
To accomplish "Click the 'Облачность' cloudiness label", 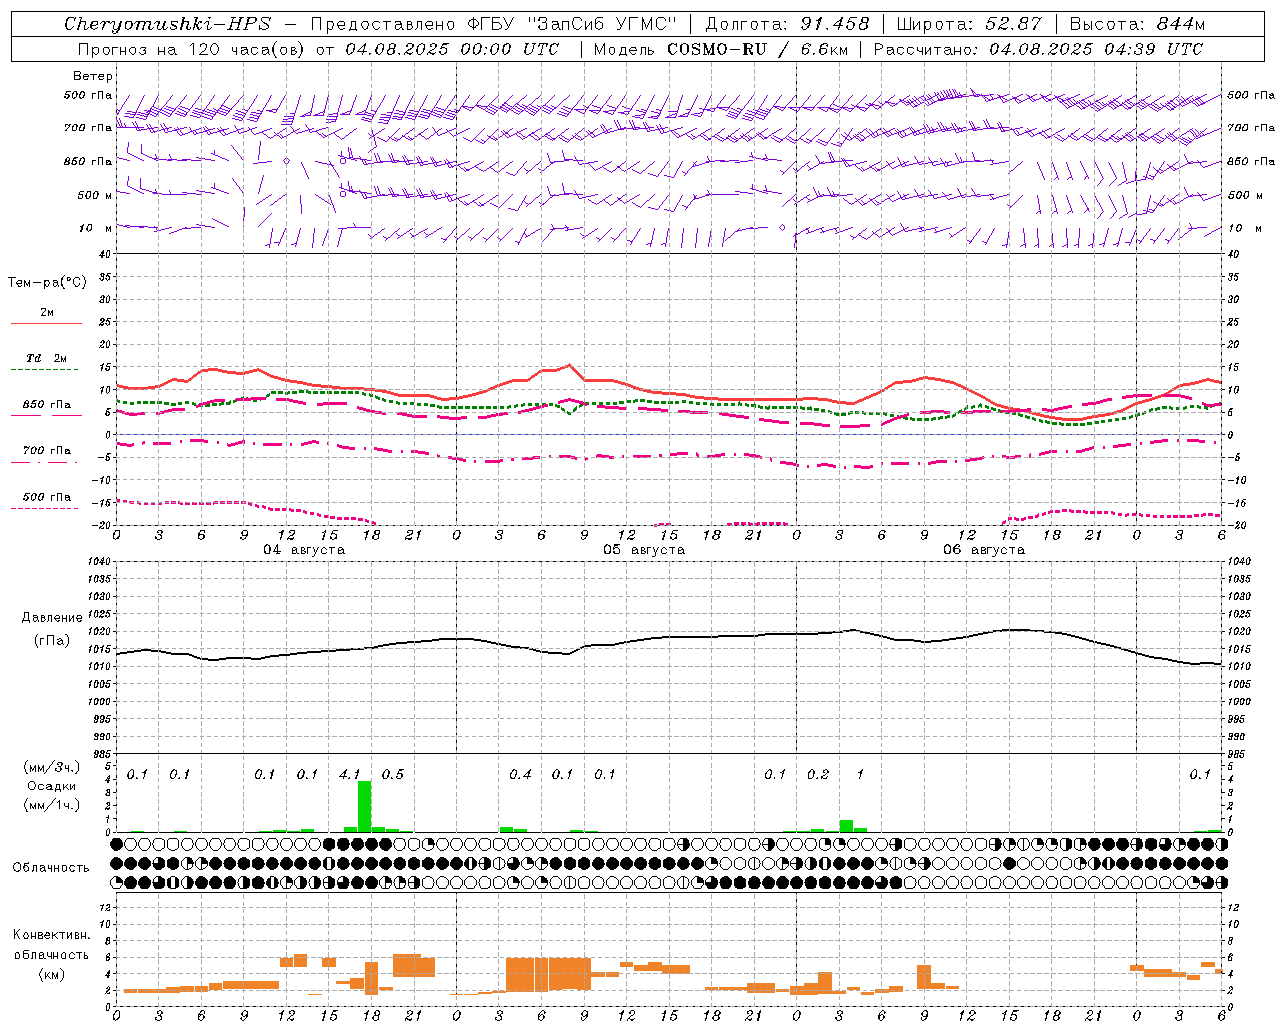I will pos(51,867).
